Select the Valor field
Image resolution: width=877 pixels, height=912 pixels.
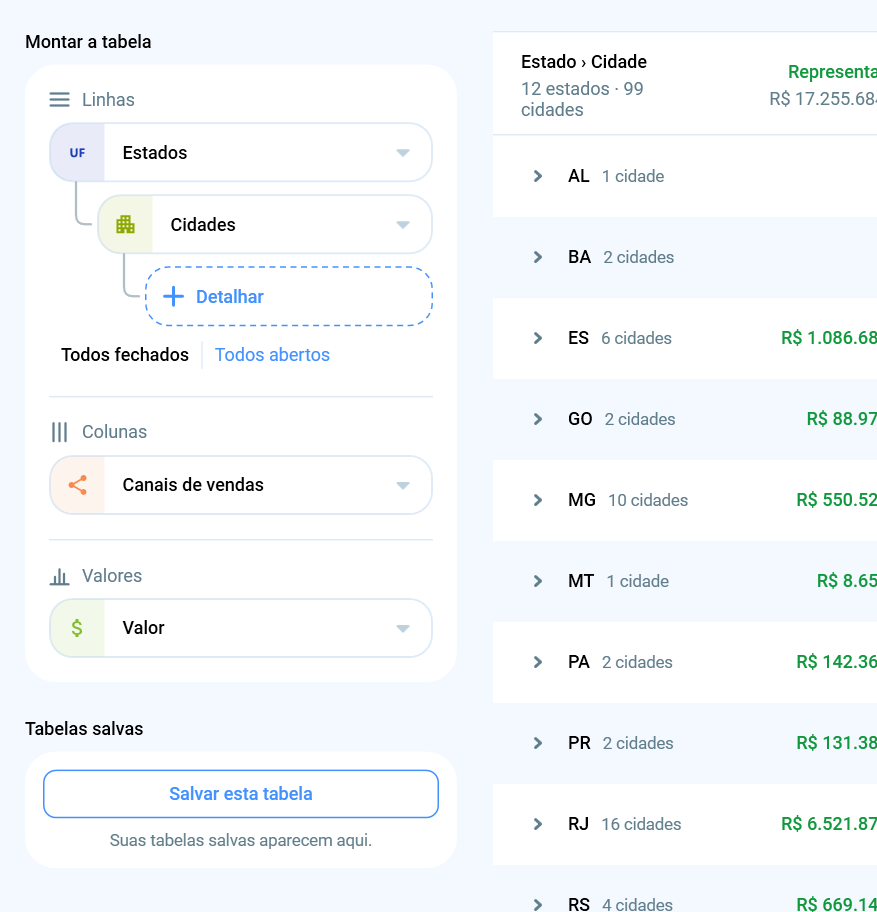241,628
